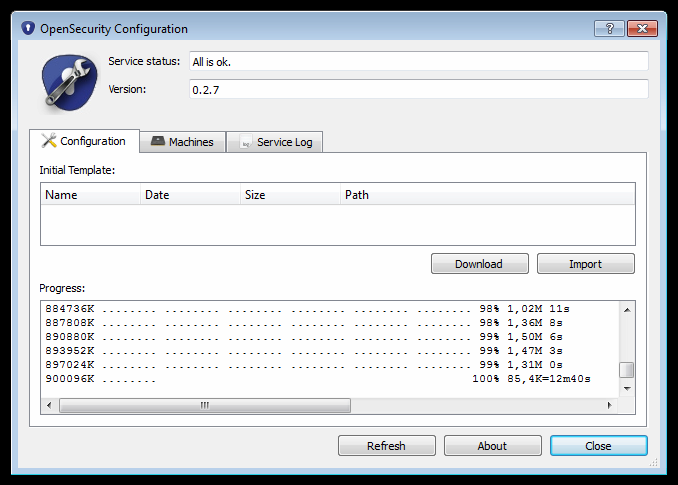This screenshot has width=678, height=485.
Task: Click the Refresh button
Action: (386, 446)
